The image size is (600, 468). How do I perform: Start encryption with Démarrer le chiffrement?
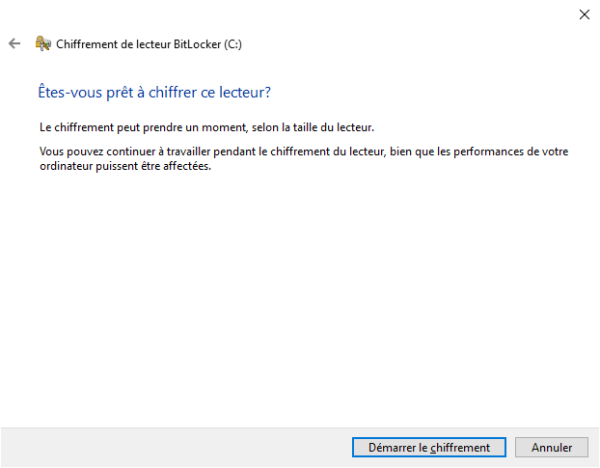pos(429,447)
